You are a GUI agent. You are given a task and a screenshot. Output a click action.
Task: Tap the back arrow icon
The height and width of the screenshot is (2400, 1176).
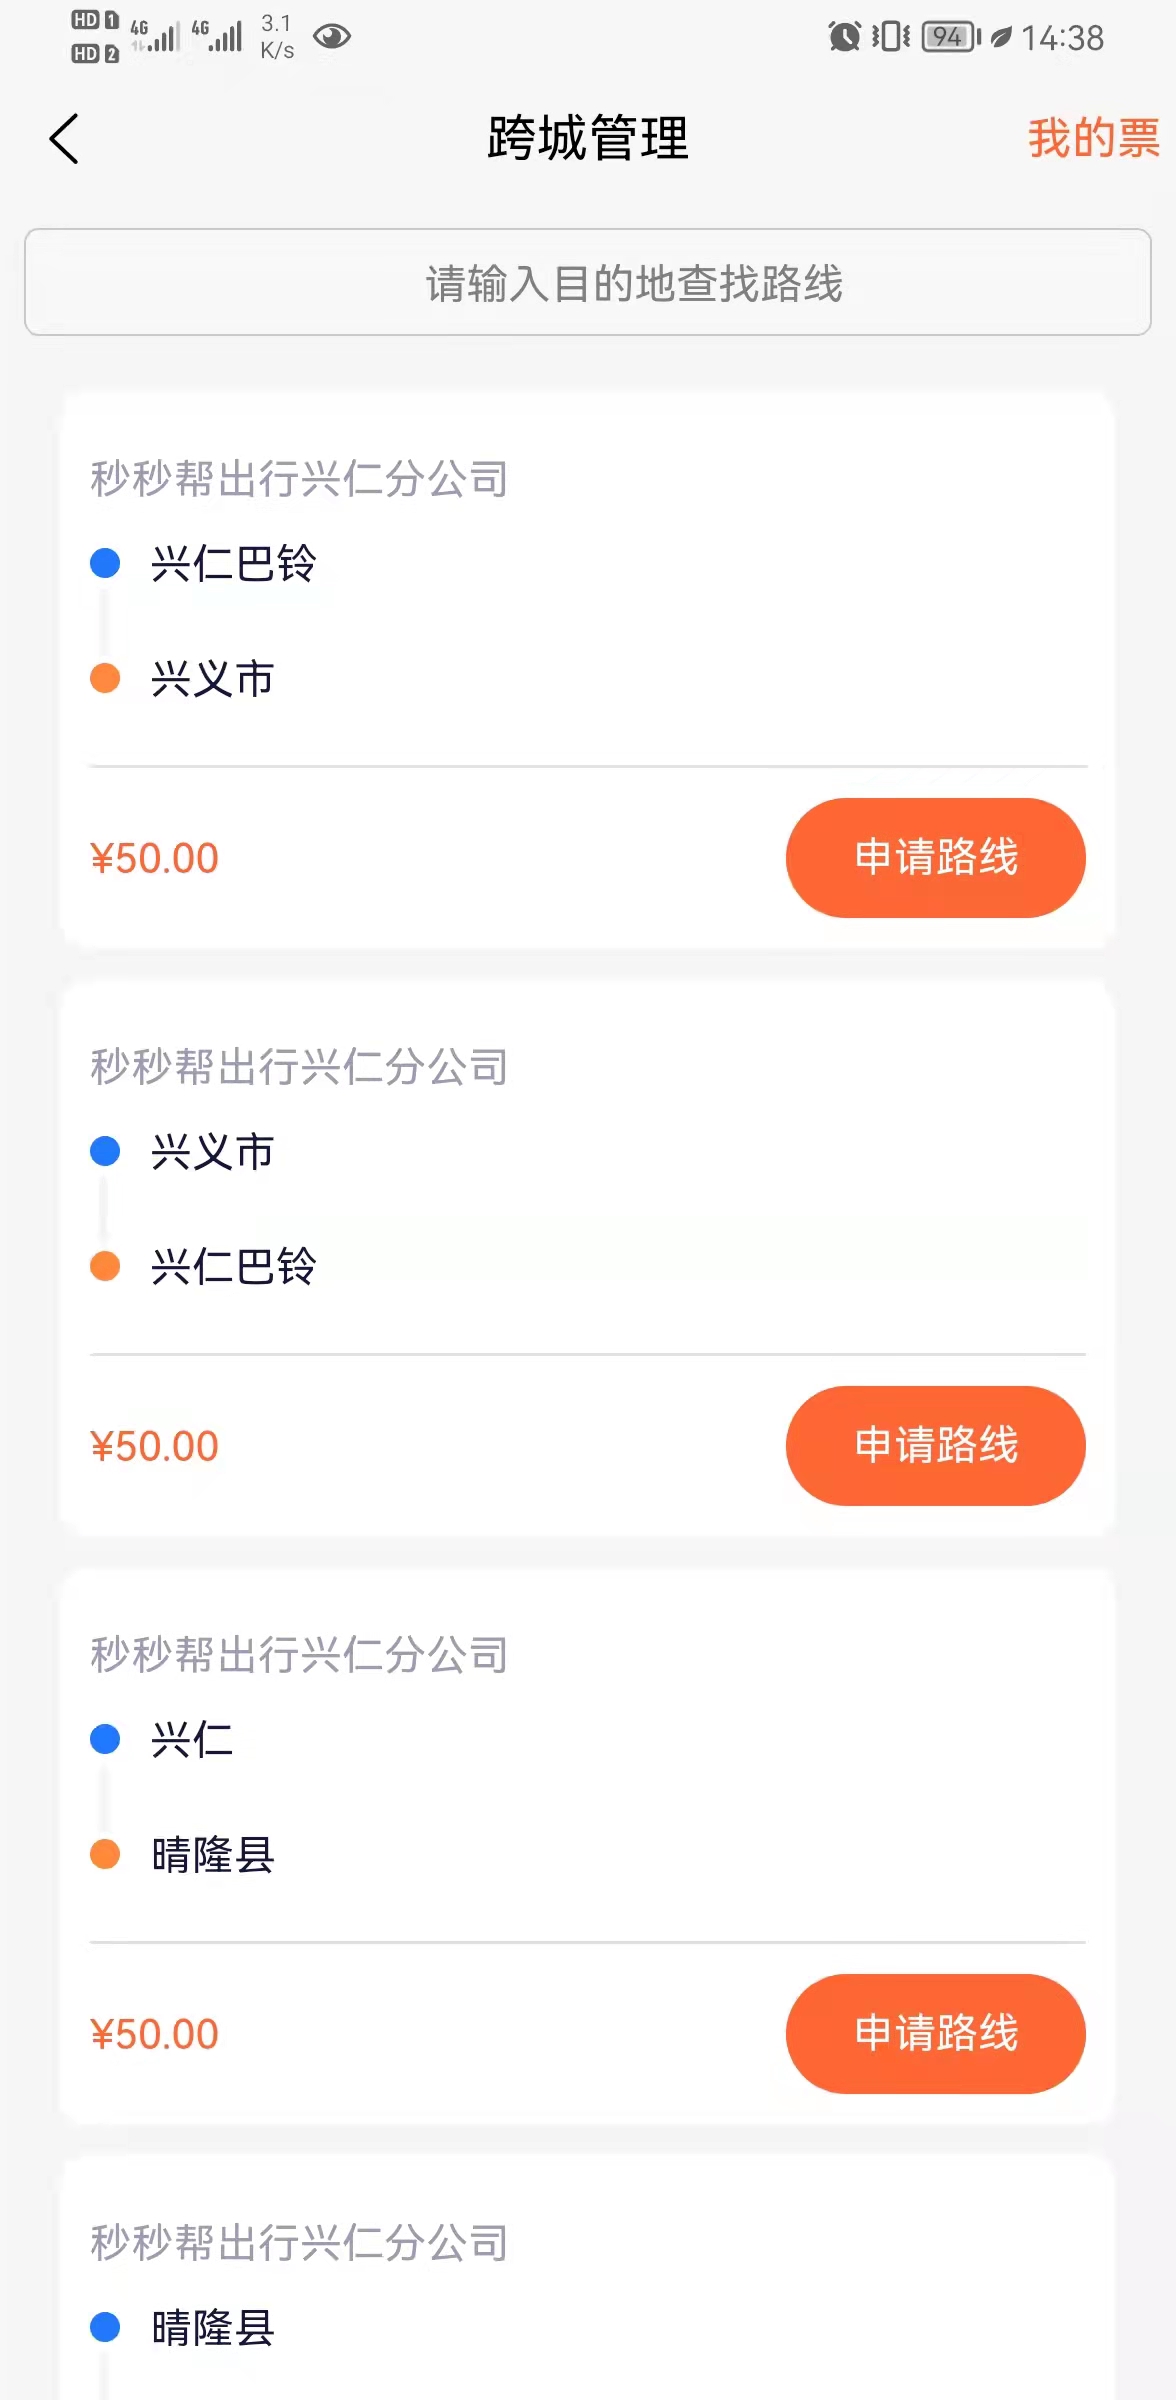[x=64, y=138]
